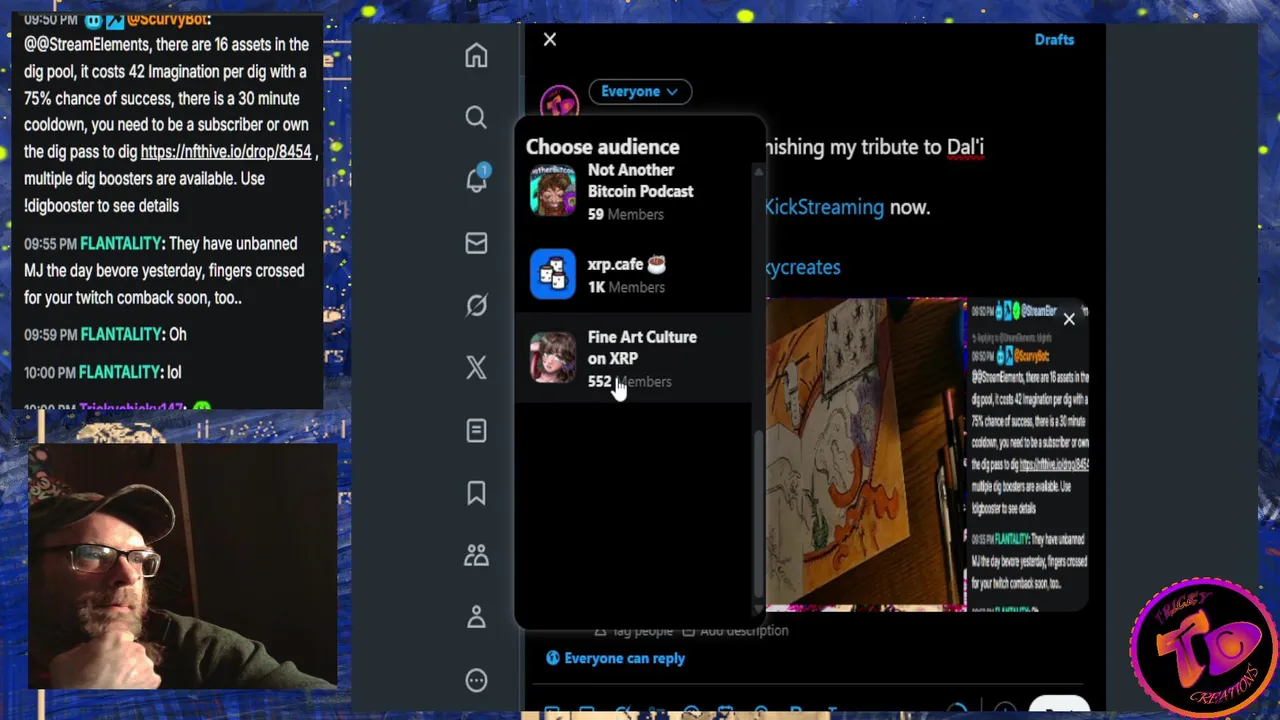Click the '59 Members' count text
The image size is (1280, 720).
pyautogui.click(x=625, y=214)
